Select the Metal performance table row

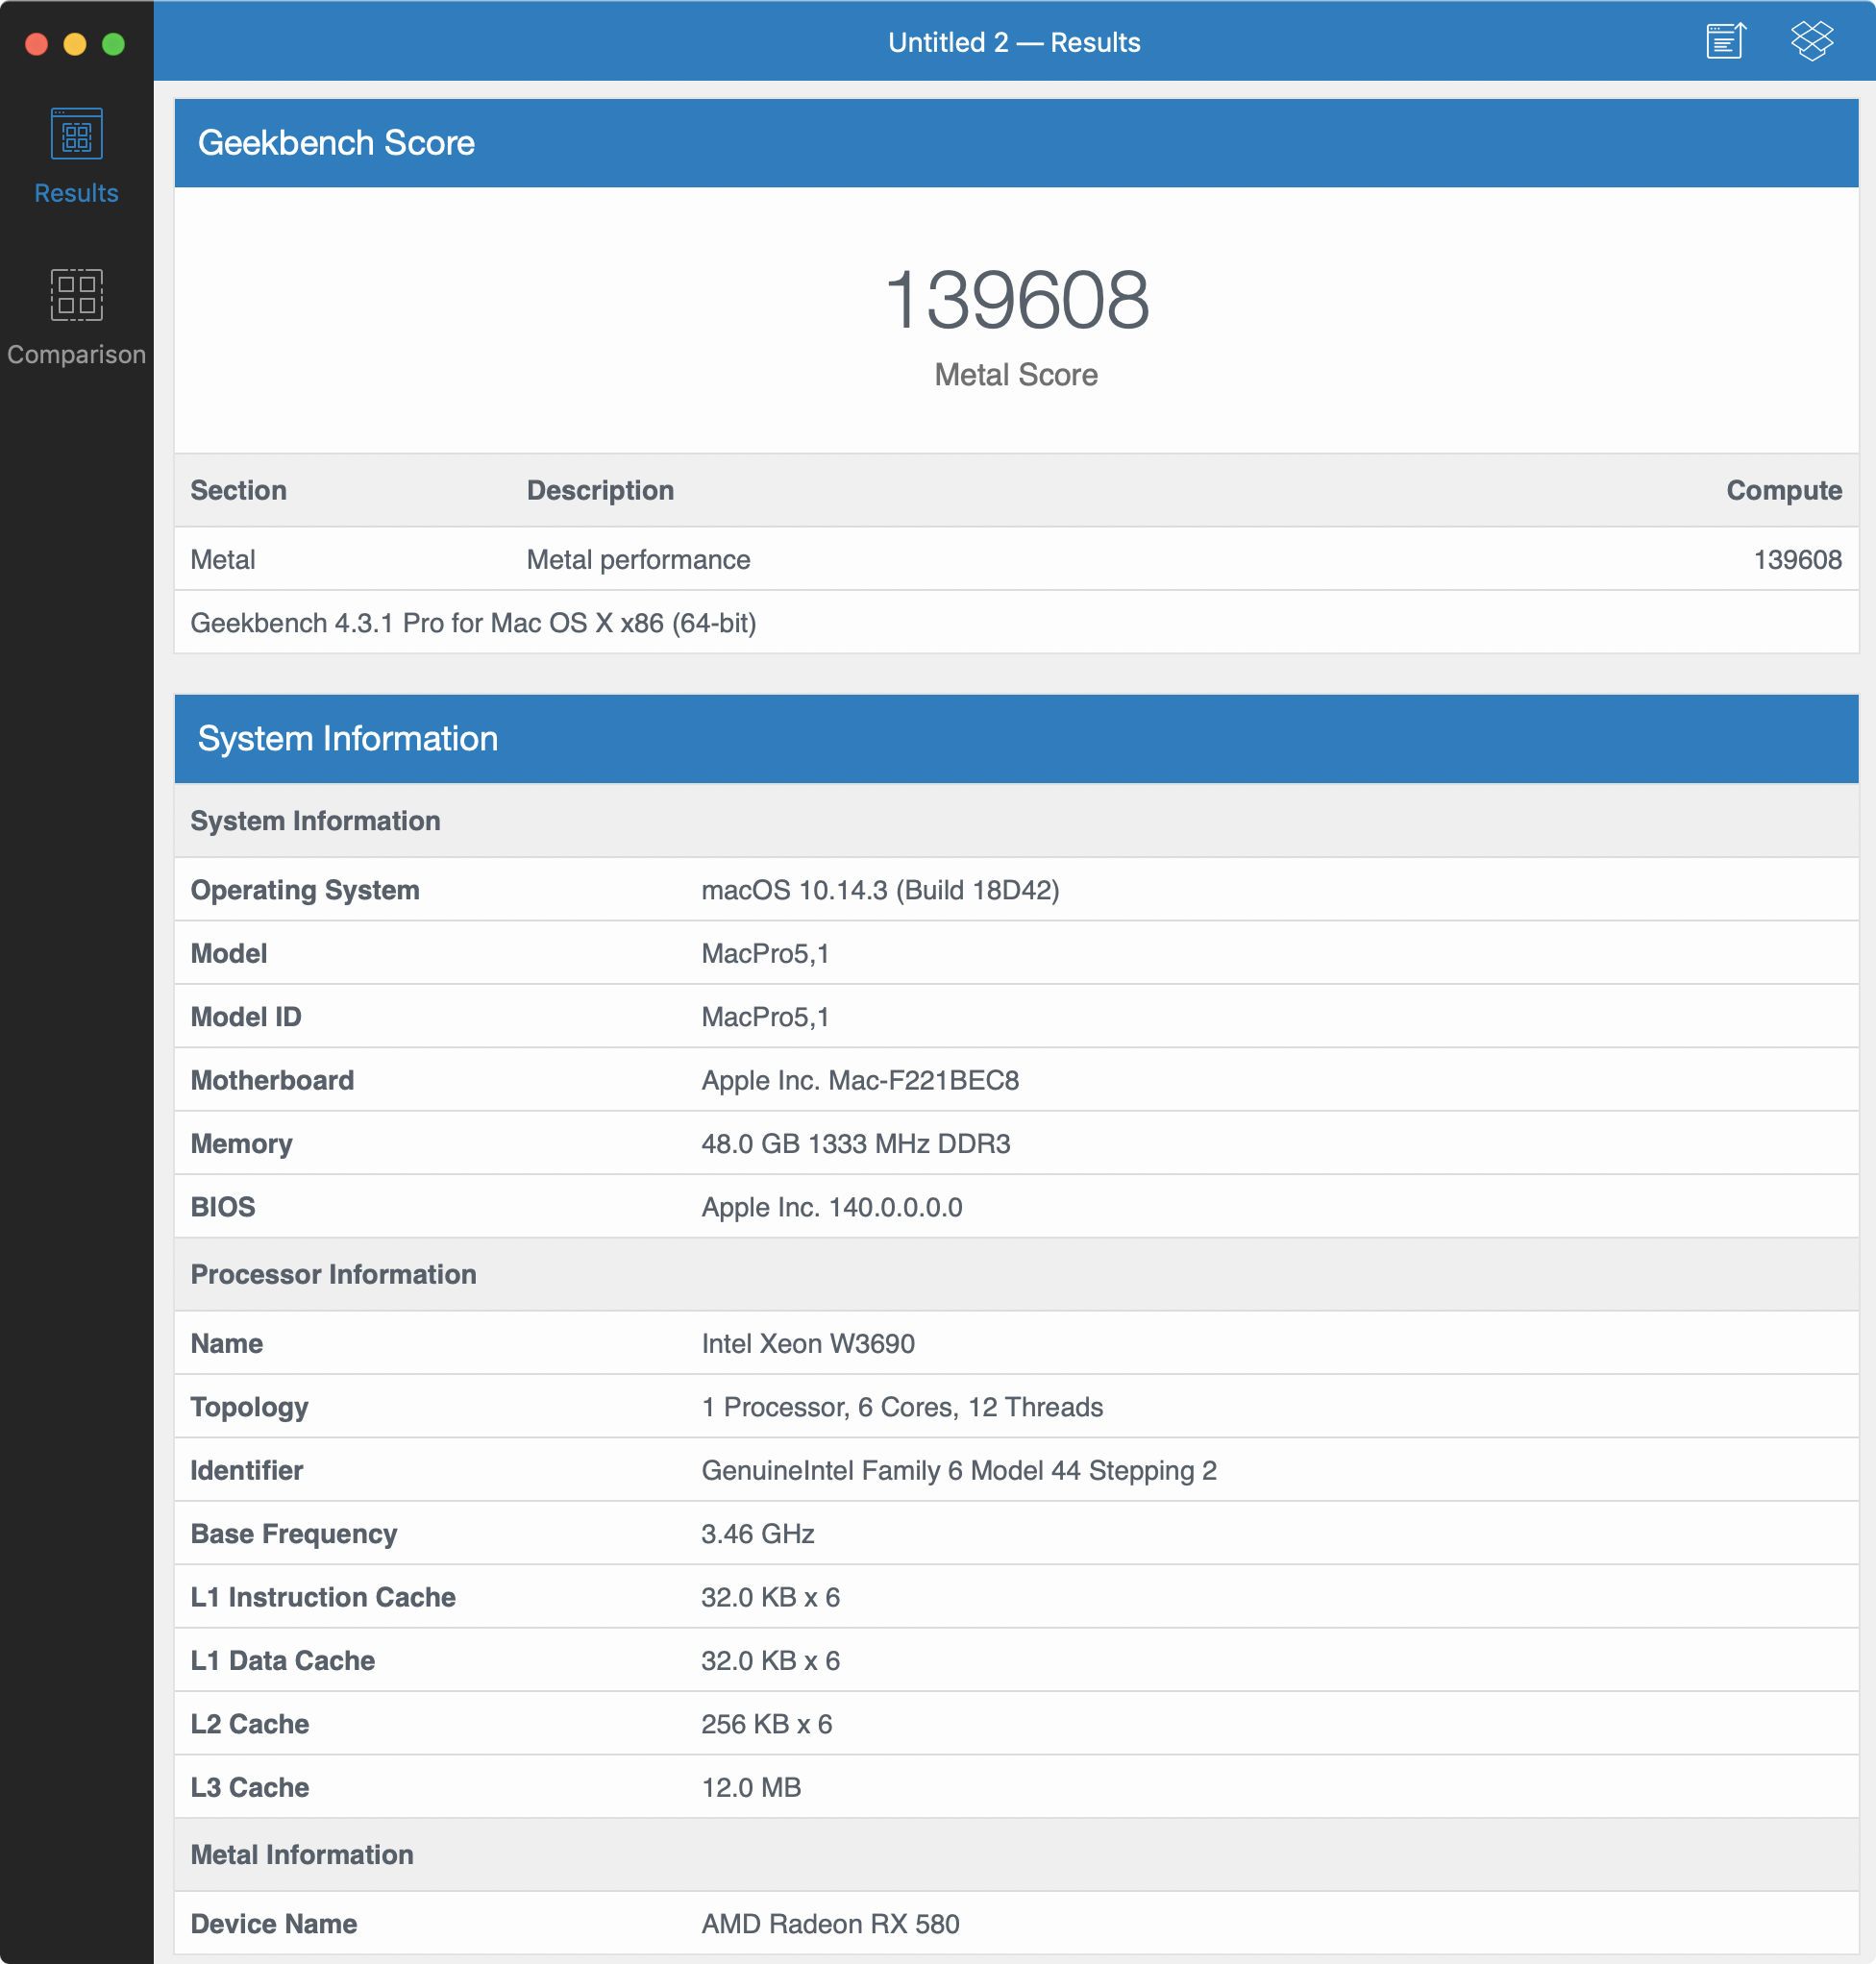point(638,560)
